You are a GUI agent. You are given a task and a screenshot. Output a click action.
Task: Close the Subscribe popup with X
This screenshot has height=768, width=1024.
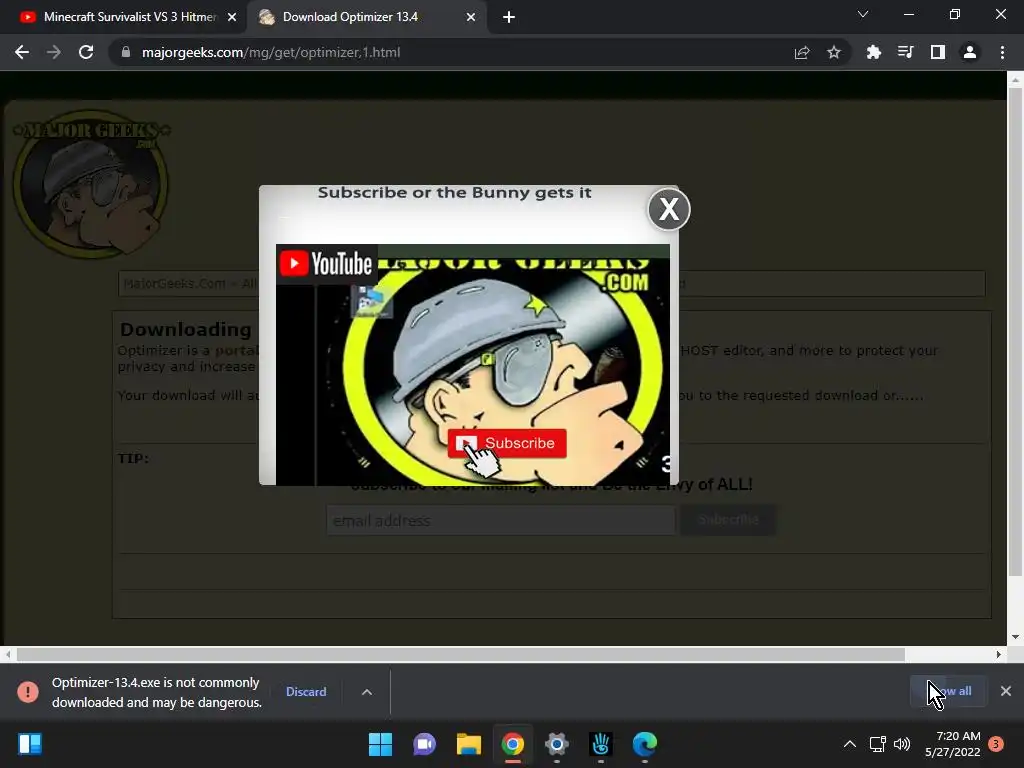point(669,210)
